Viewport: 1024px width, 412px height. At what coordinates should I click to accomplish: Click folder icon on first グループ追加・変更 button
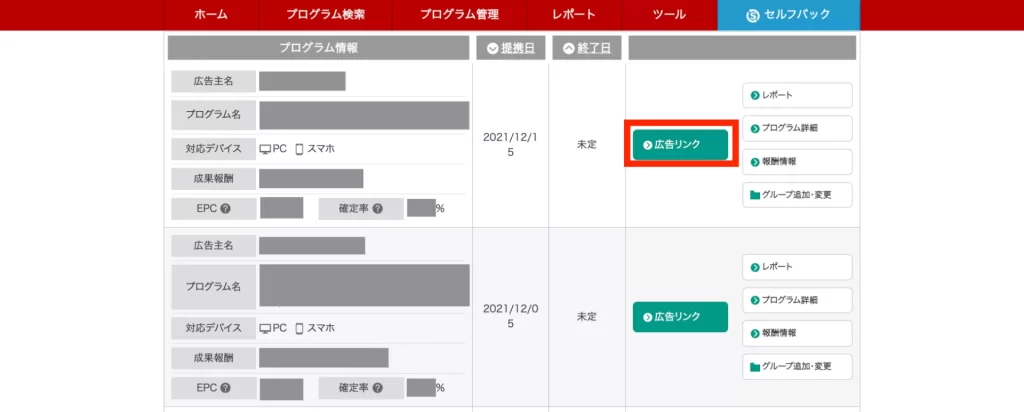pos(755,194)
